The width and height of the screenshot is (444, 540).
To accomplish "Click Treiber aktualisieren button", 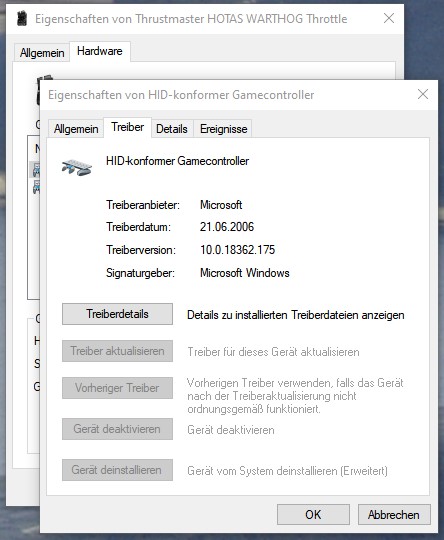I will point(117,351).
